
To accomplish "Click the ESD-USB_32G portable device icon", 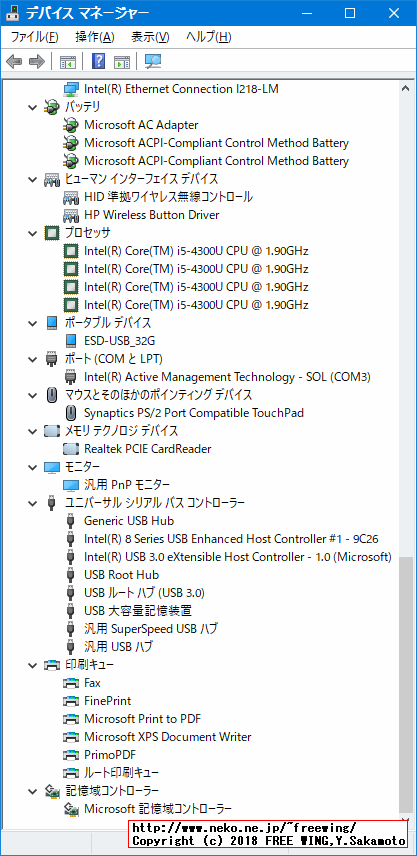I will click(71, 341).
